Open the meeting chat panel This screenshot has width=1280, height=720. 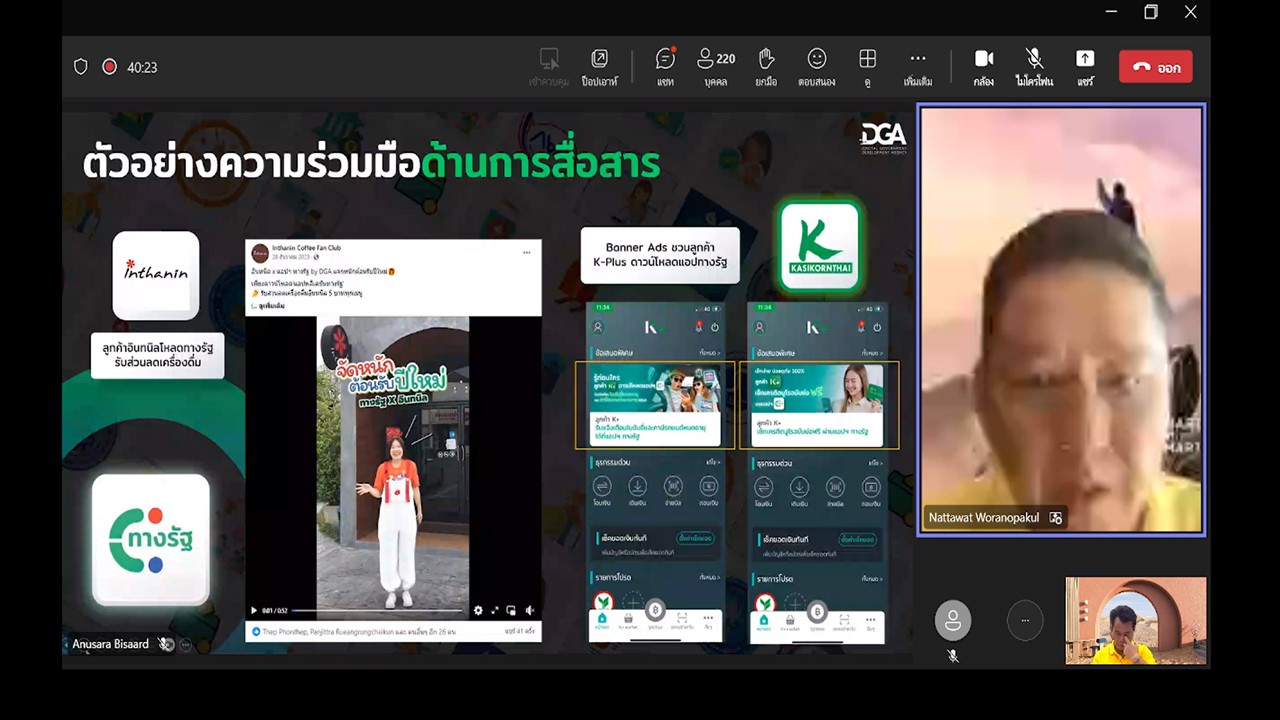665,67
